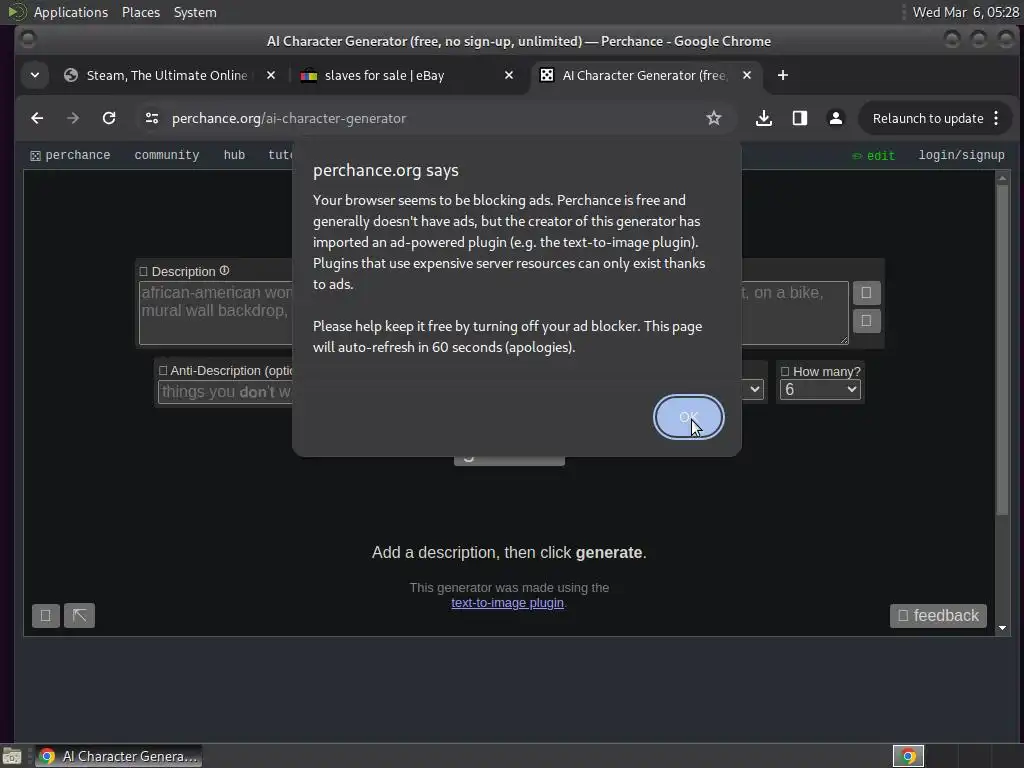The width and height of the screenshot is (1024, 768).
Task: Click the Anti-Description input field
Action: (225, 392)
